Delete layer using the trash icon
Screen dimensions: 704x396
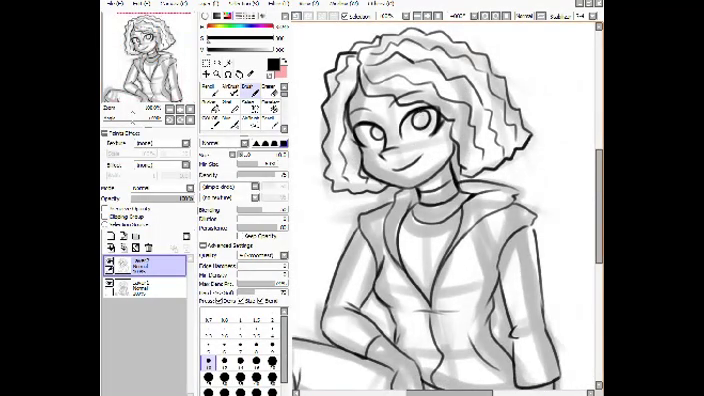point(149,247)
